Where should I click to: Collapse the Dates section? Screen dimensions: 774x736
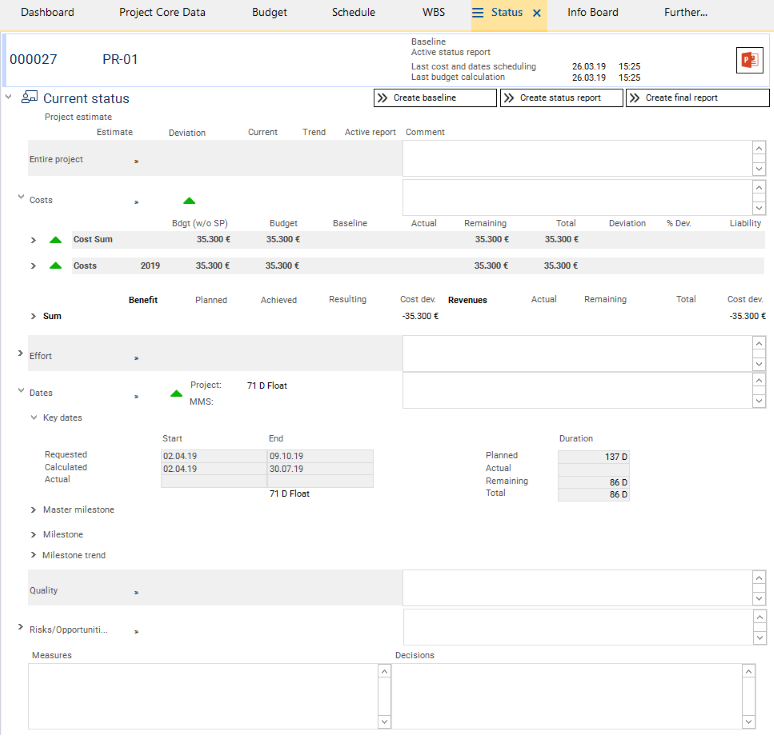(21, 390)
